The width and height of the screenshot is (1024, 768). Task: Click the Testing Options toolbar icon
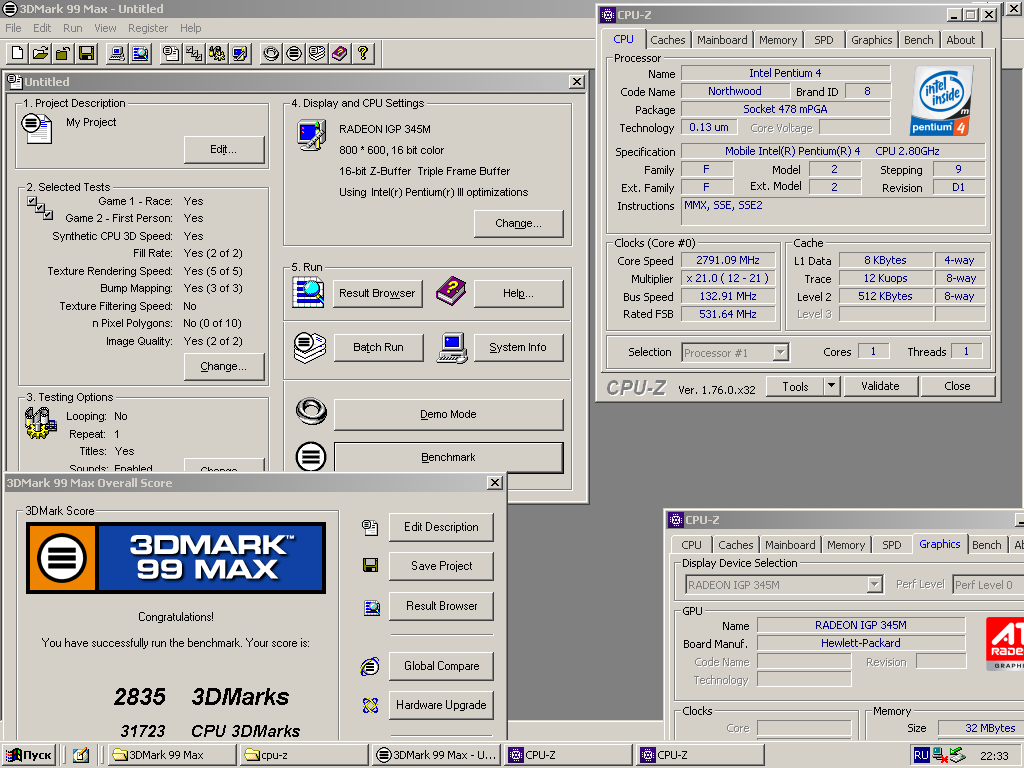[x=217, y=53]
